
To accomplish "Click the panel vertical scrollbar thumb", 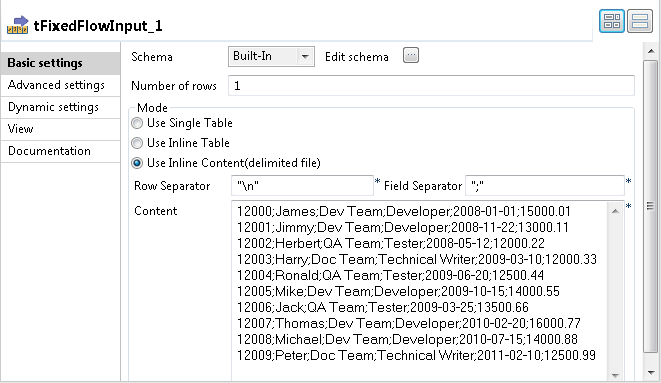I will [651, 206].
